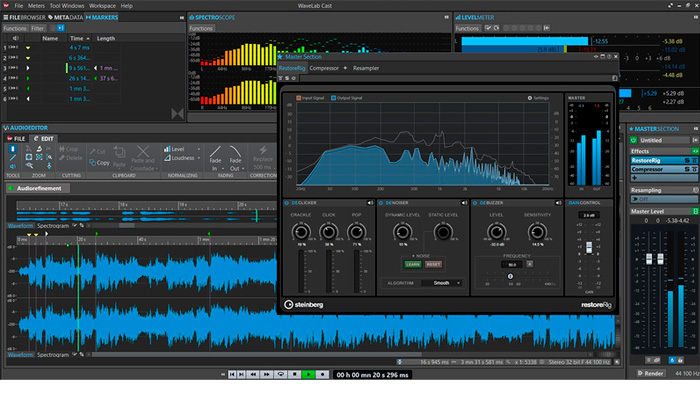
Task: Enable the Input Signal display checkbox
Action: click(x=298, y=98)
